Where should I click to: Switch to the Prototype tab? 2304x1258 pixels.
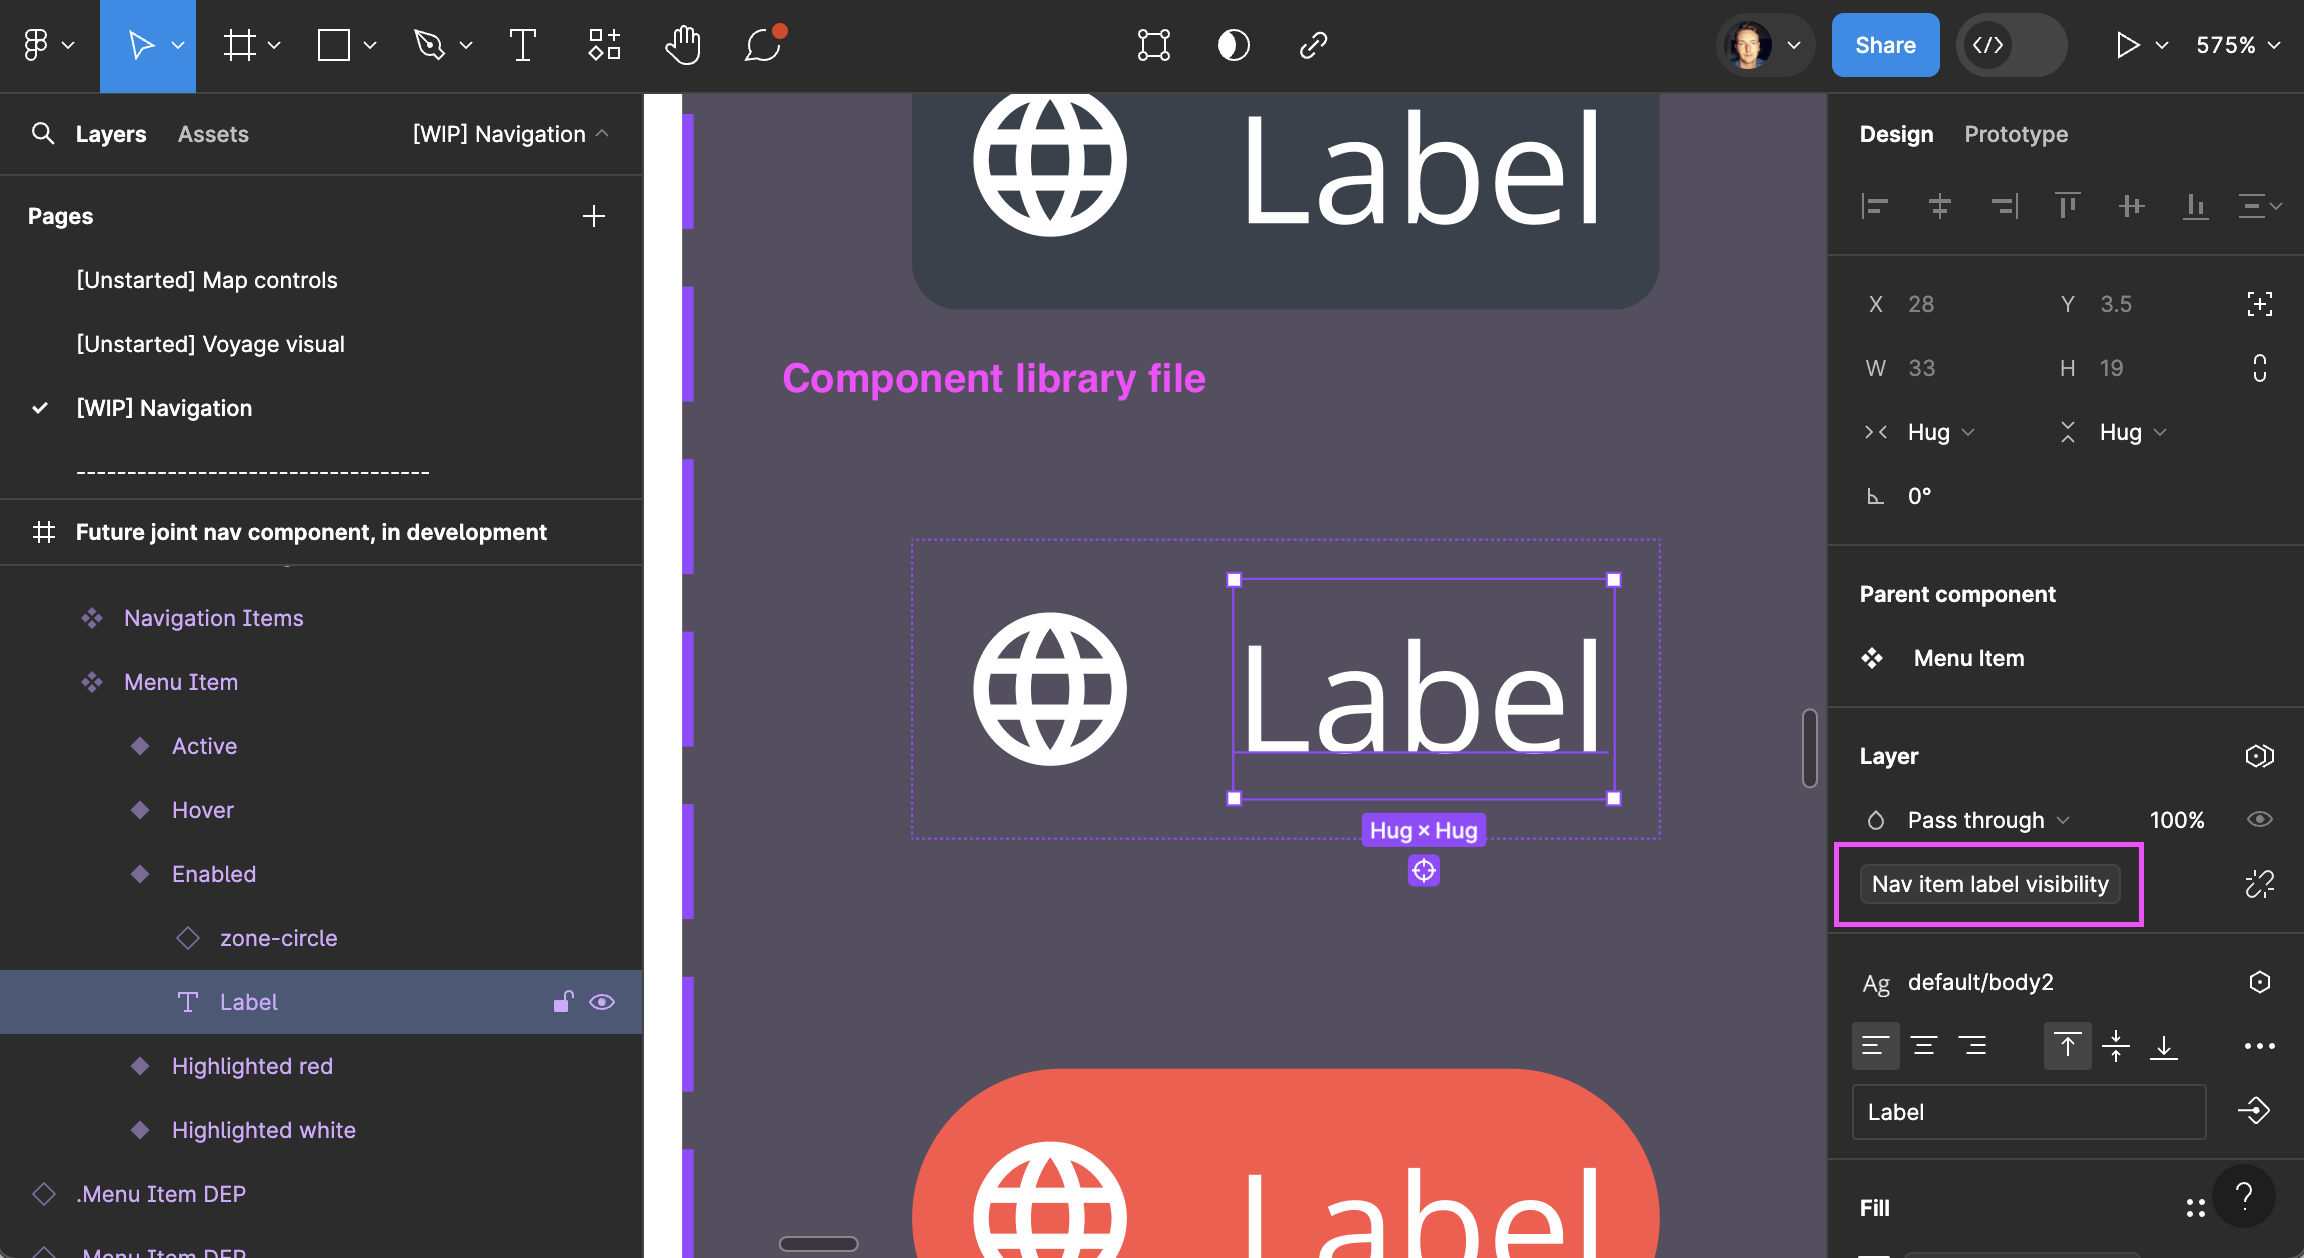[x=2015, y=134]
